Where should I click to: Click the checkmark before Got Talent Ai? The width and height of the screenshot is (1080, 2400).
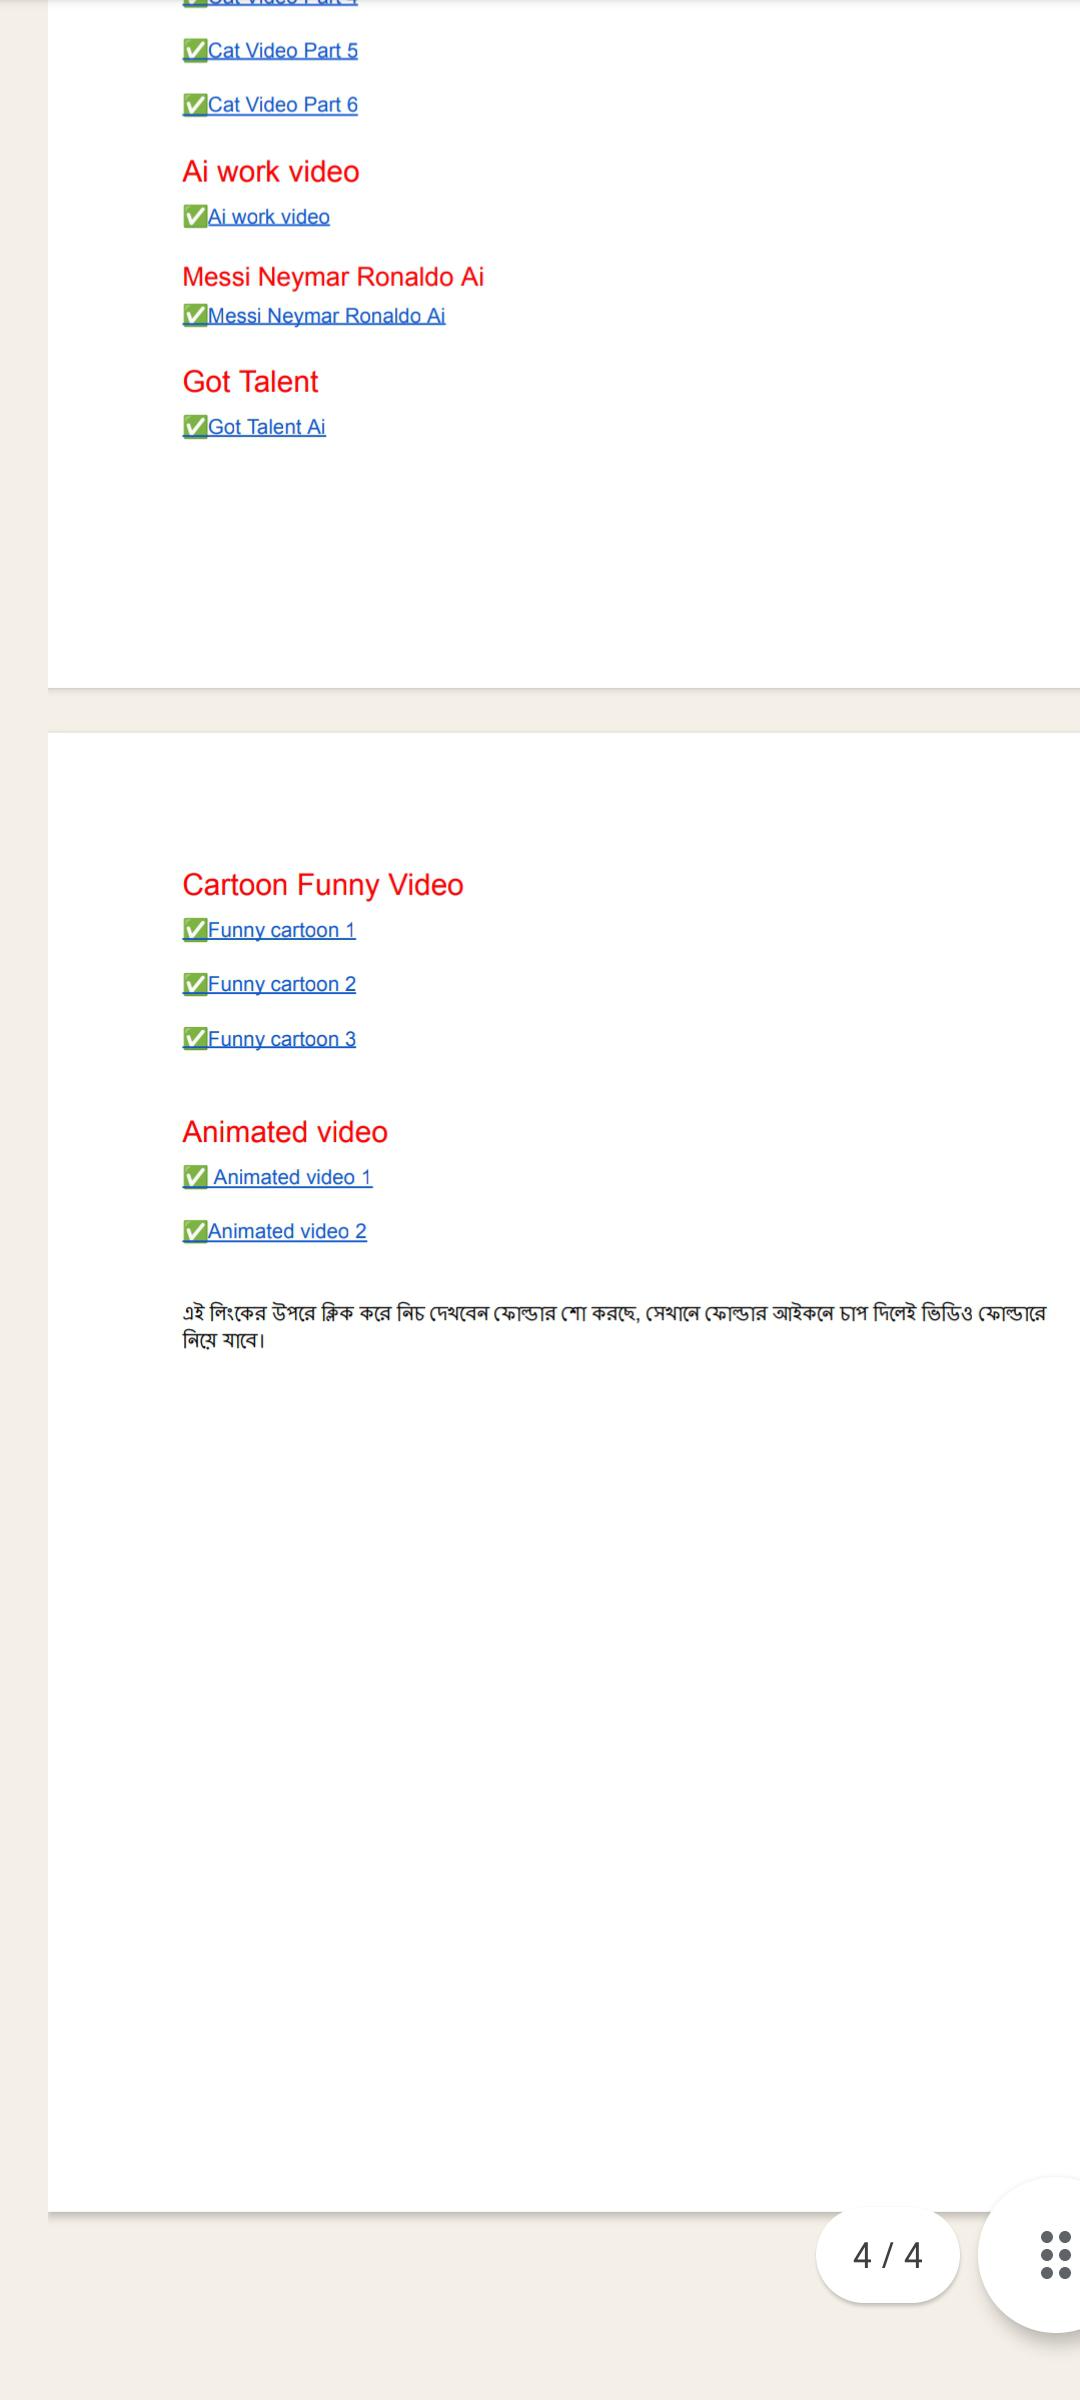(x=195, y=427)
